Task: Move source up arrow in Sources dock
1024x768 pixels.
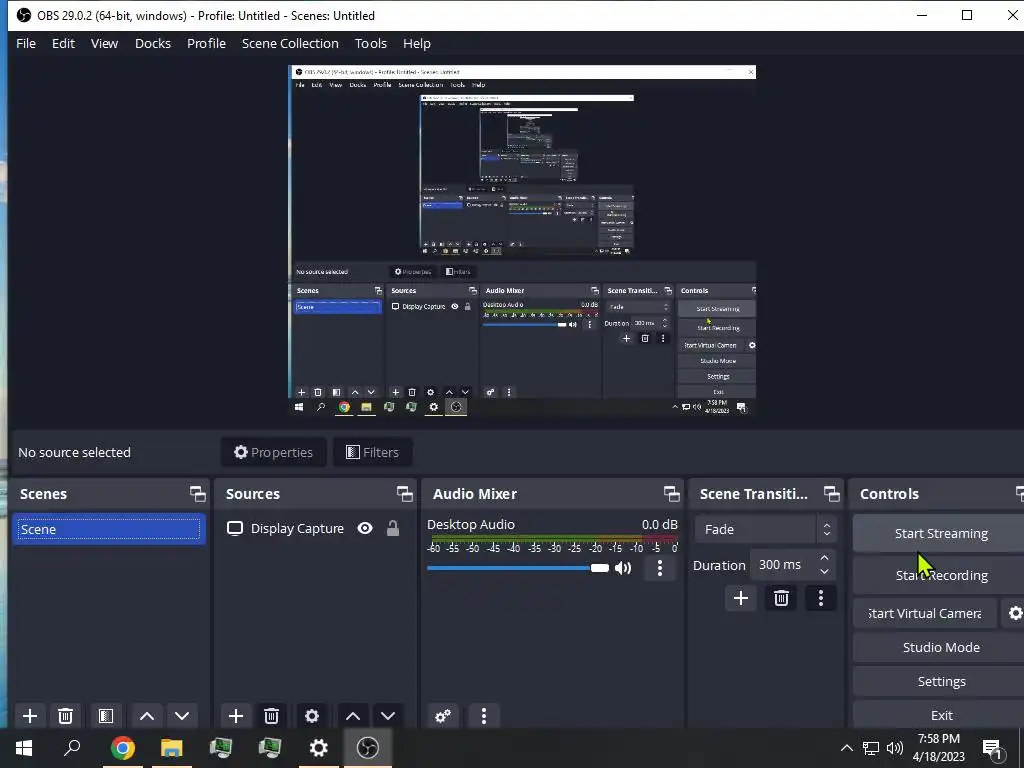Action: pyautogui.click(x=353, y=716)
